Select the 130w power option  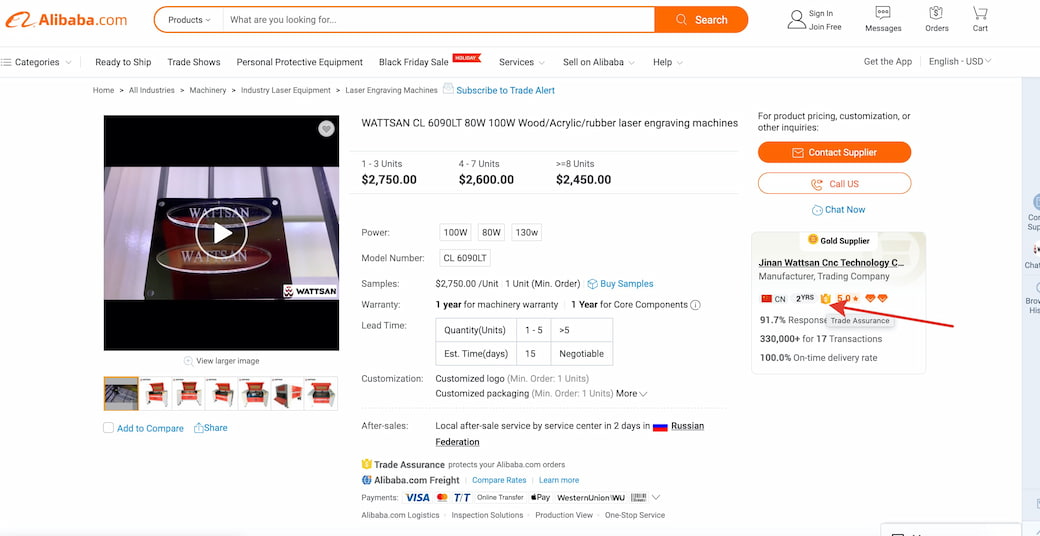point(526,233)
